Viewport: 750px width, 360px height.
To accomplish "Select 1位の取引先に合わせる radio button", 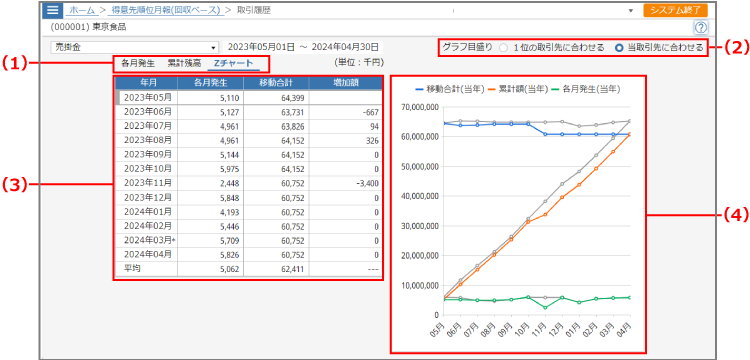I will pyautogui.click(x=503, y=48).
